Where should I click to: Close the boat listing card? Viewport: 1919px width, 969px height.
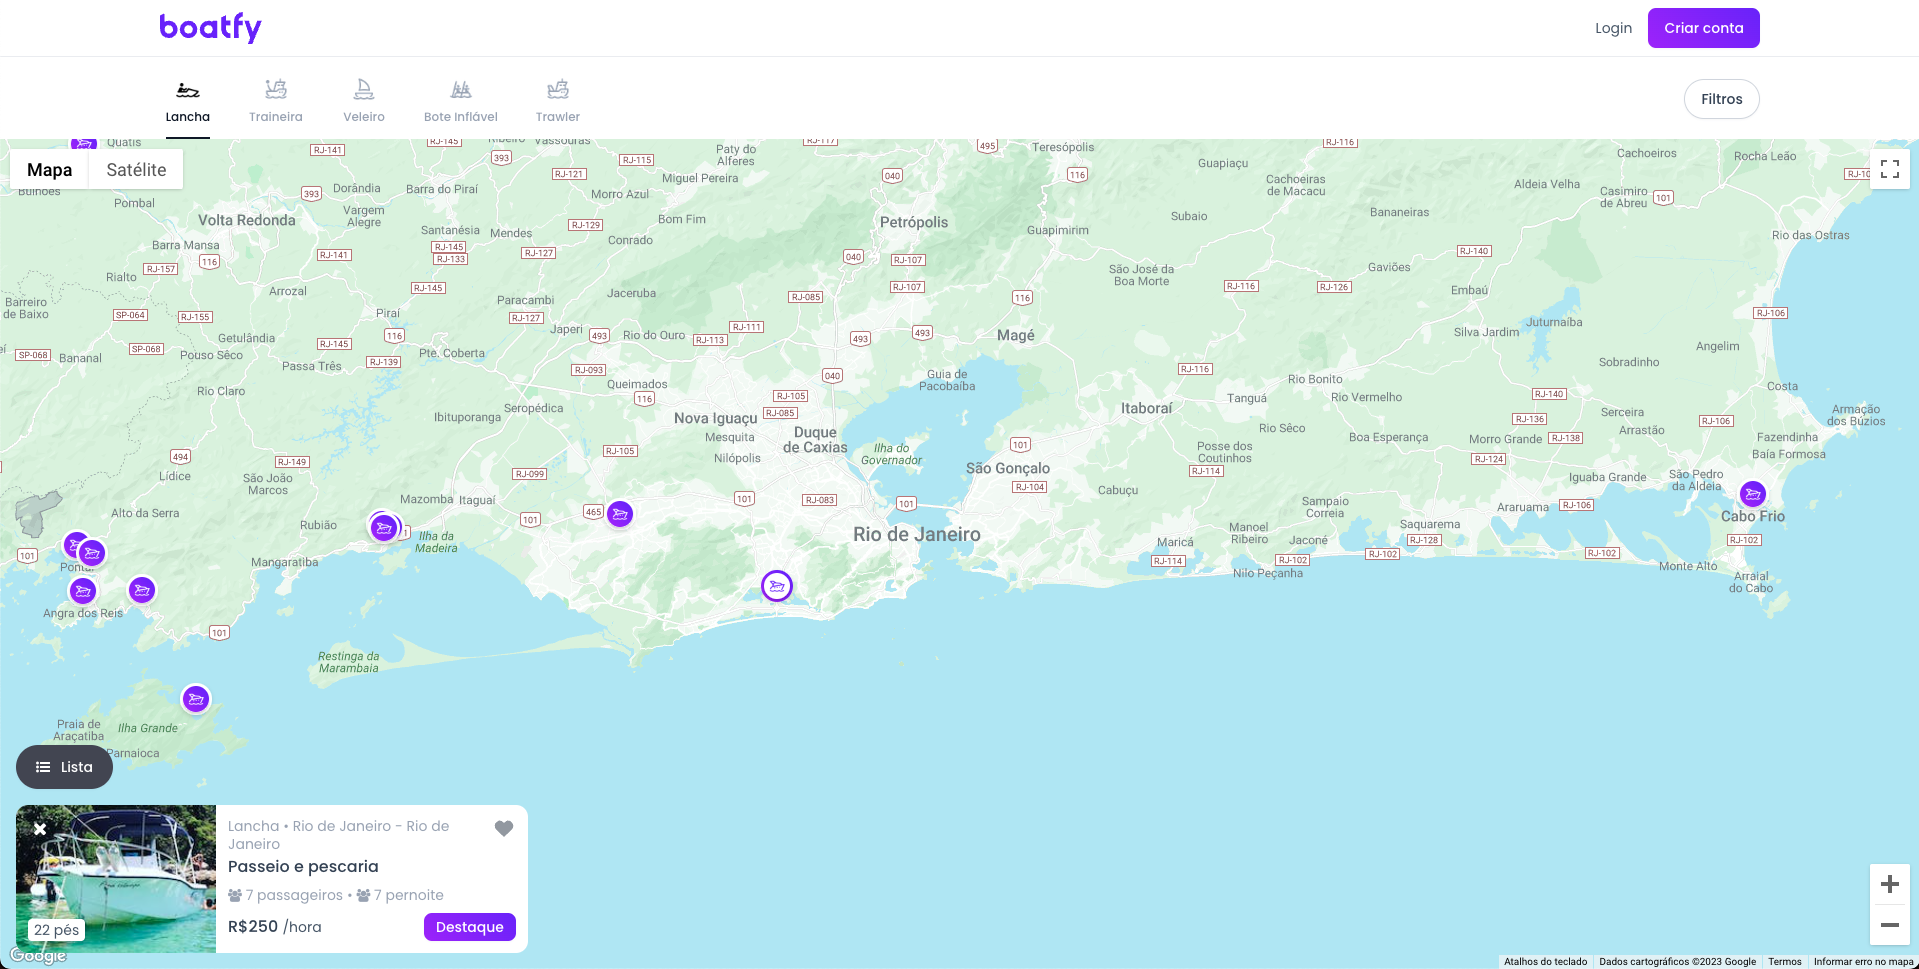tap(40, 829)
